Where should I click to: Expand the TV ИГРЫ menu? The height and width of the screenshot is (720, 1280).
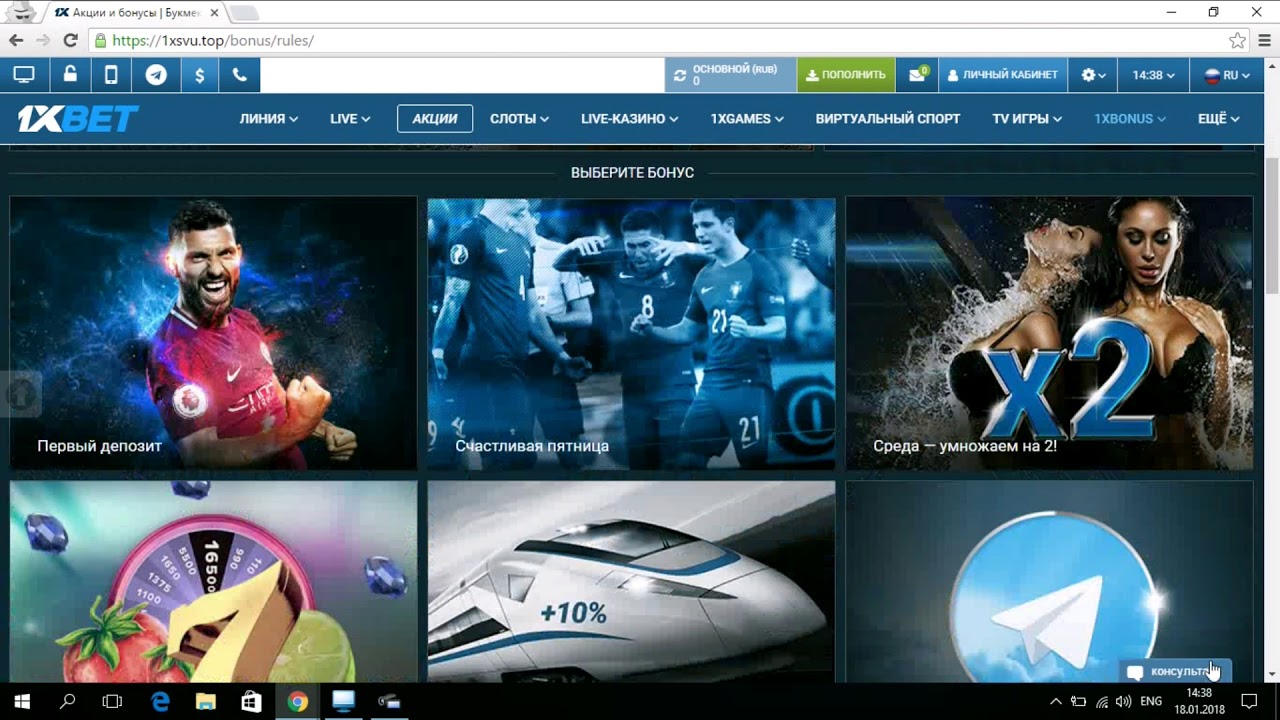pos(1027,119)
